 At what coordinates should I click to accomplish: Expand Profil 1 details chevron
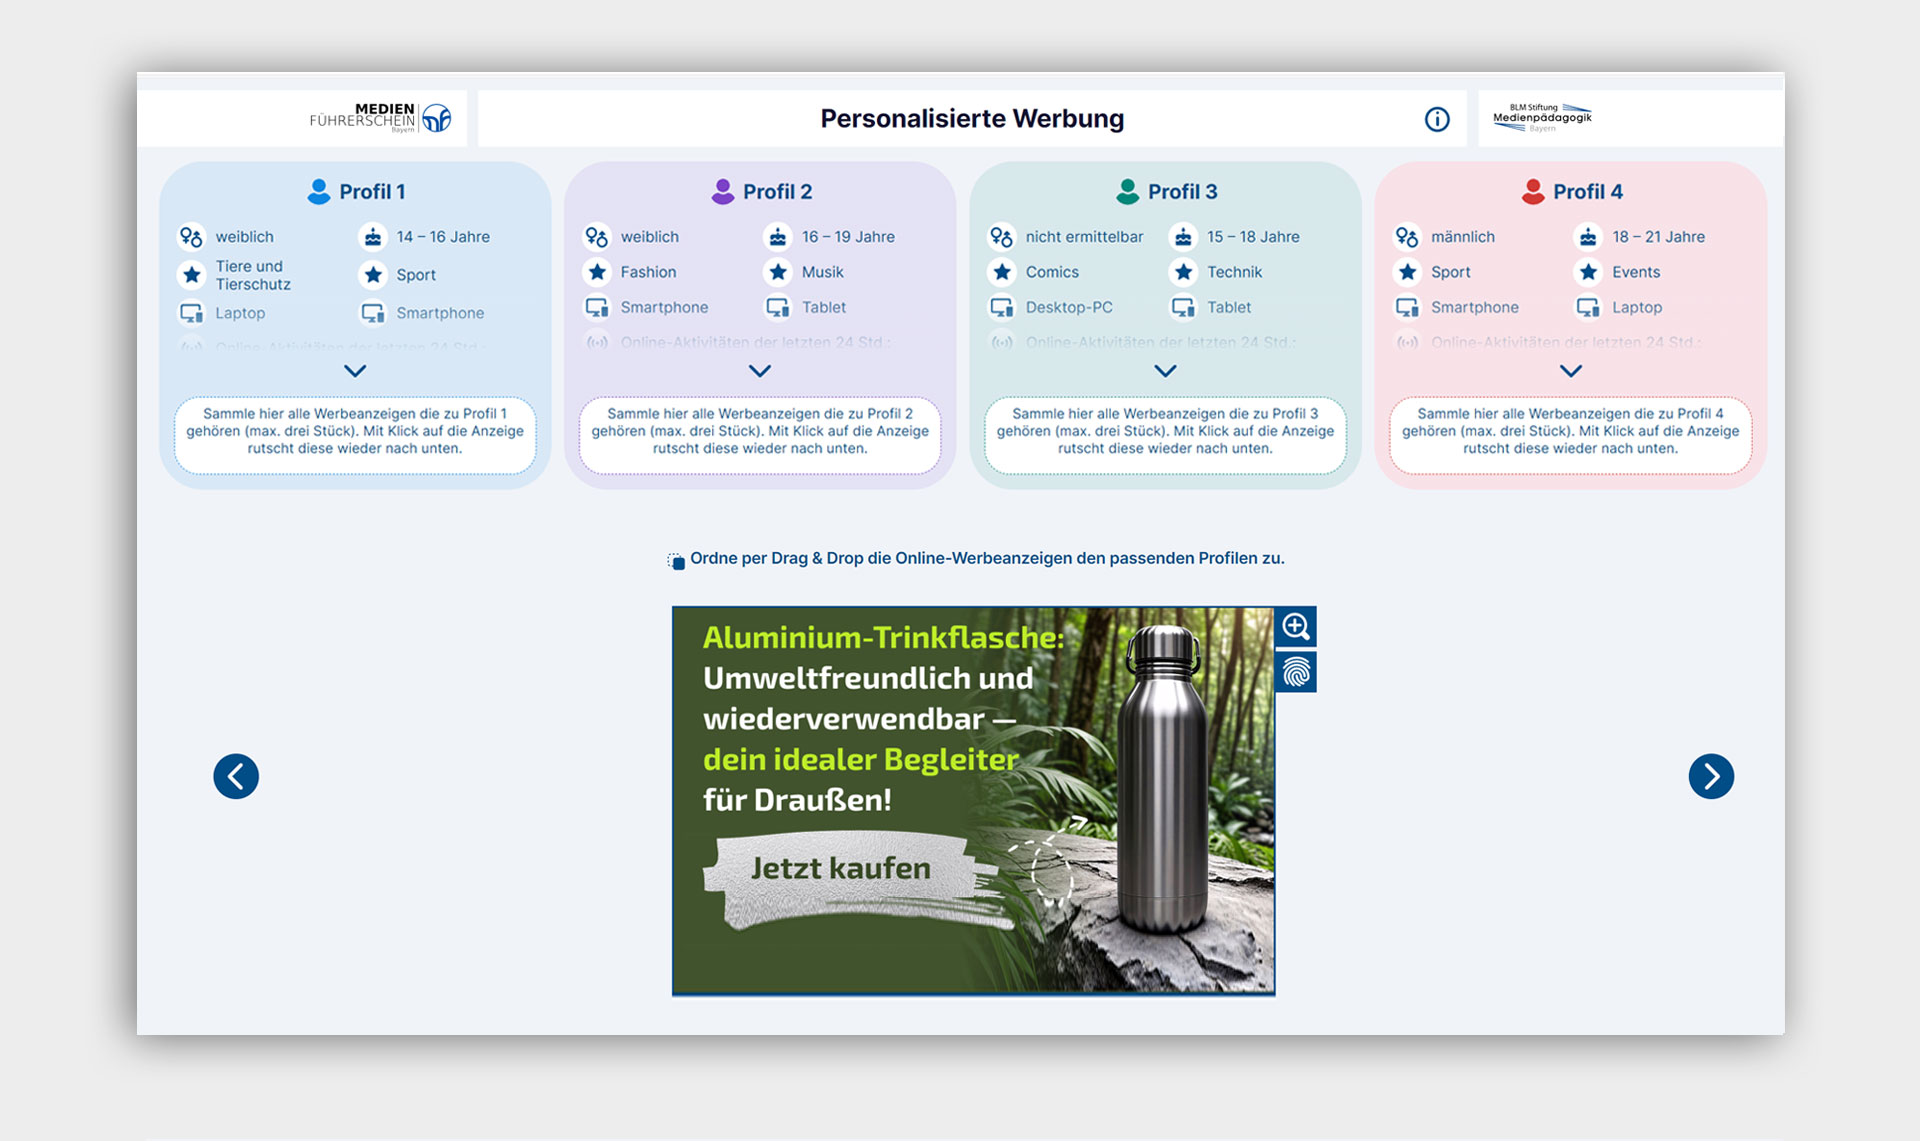coord(355,371)
